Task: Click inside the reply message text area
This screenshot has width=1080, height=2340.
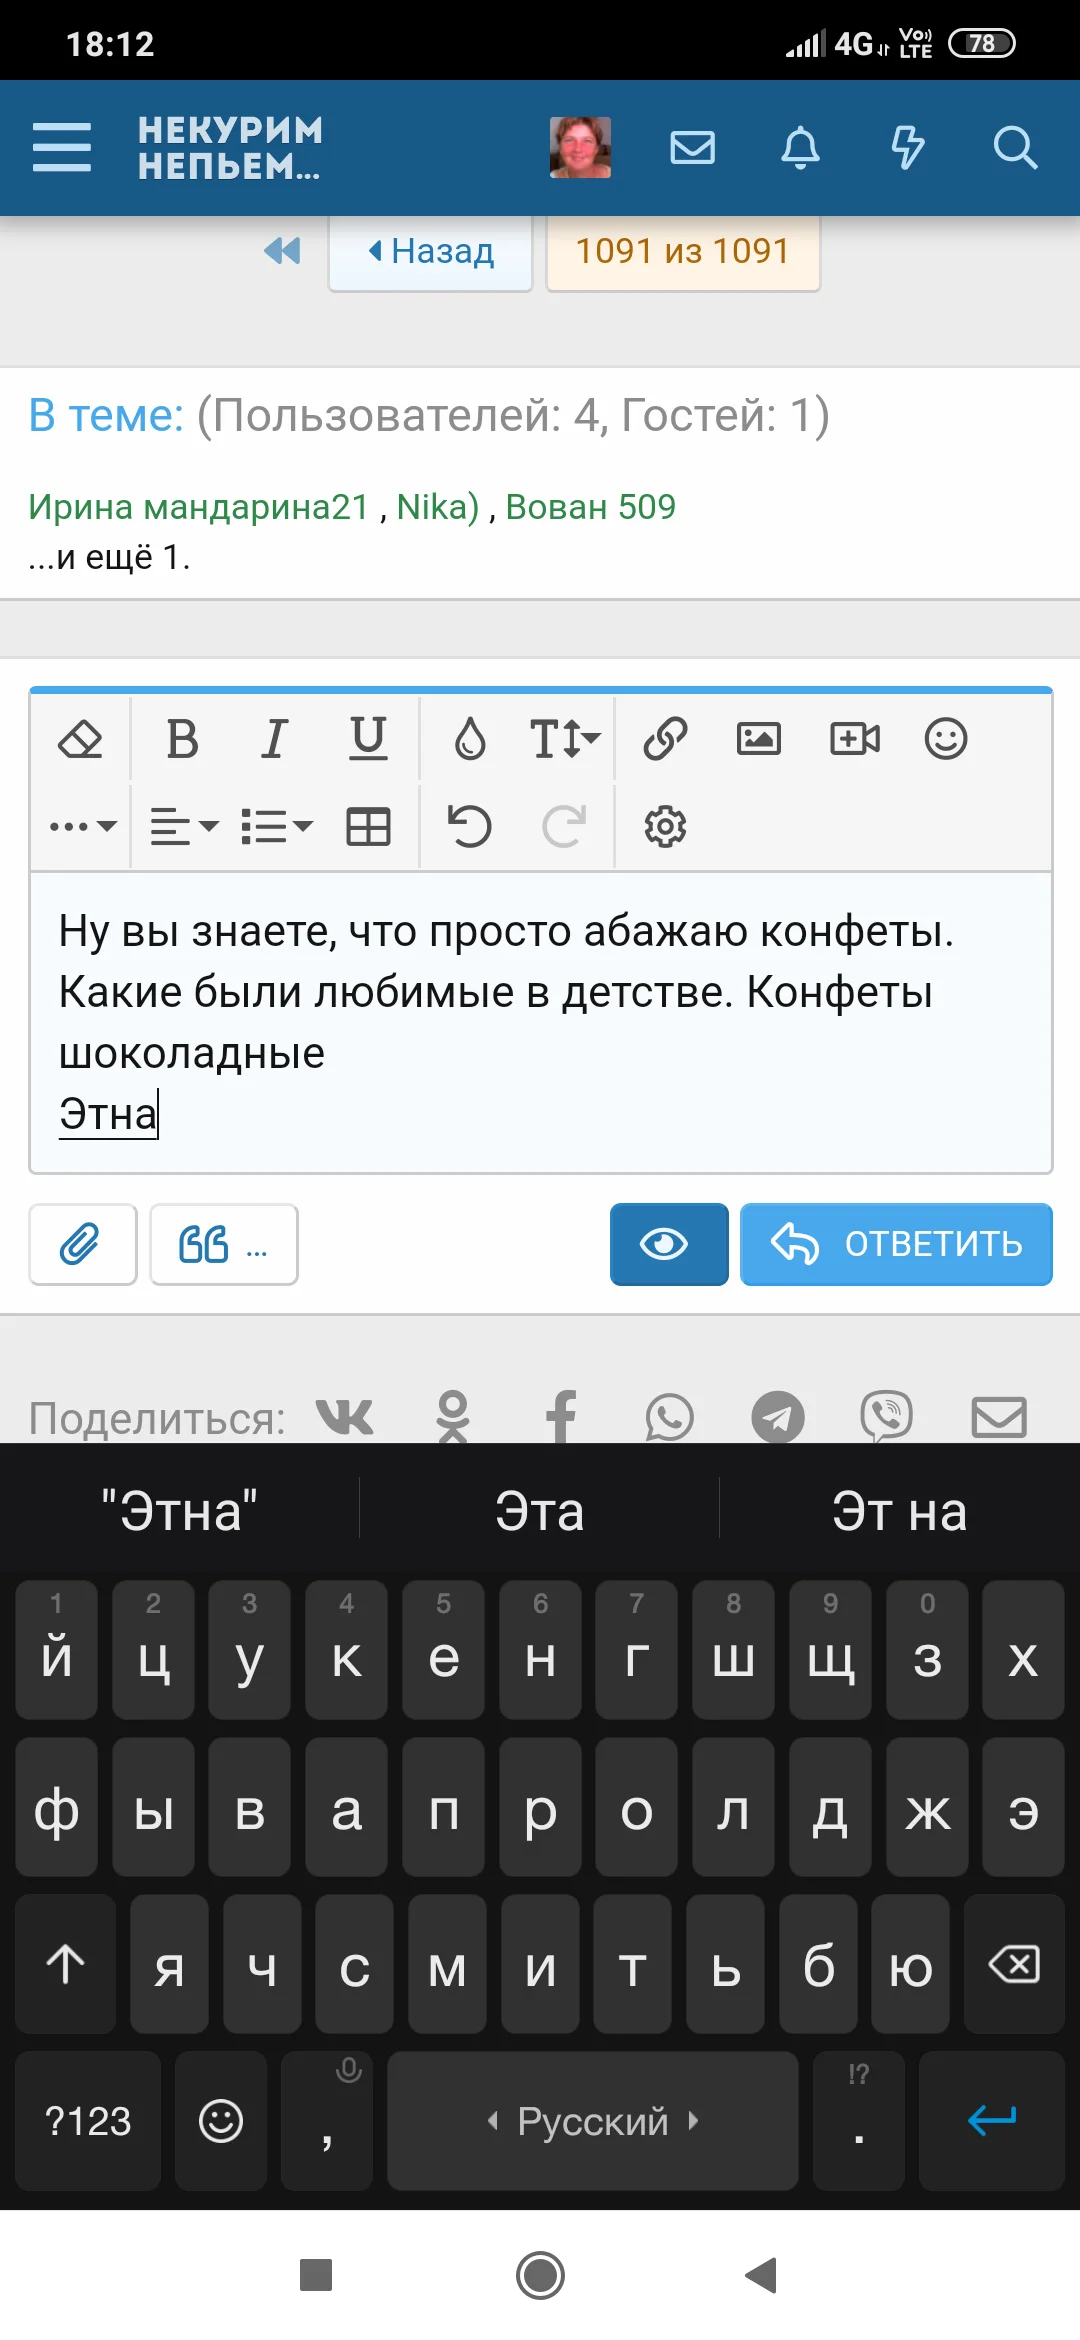Action: [x=541, y=1022]
